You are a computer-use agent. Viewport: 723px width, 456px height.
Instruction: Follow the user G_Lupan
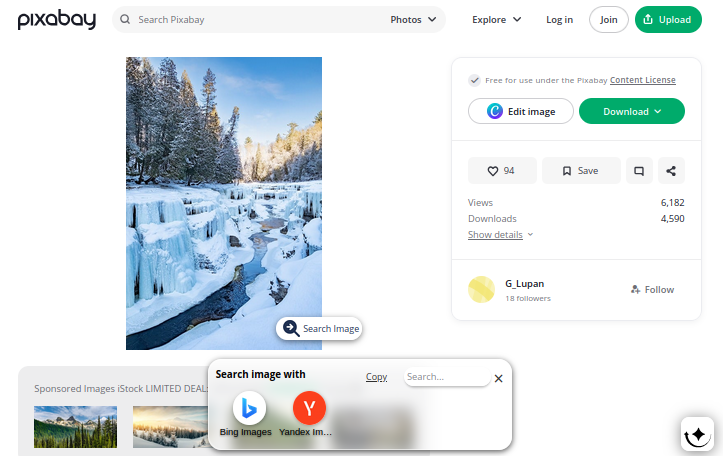(x=652, y=290)
